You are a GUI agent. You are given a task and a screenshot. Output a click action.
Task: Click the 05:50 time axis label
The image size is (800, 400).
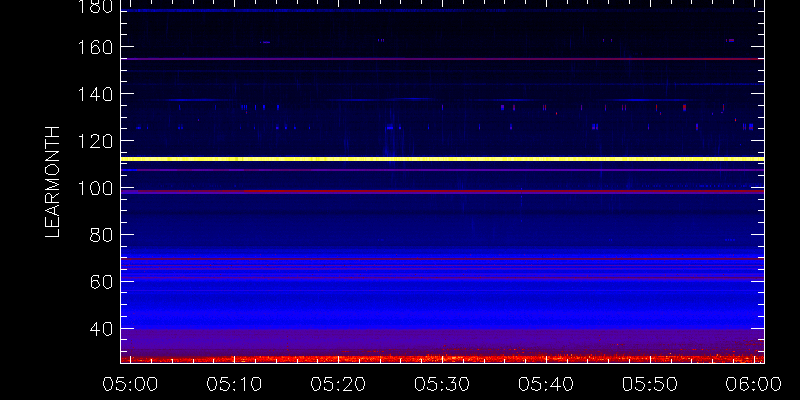[x=651, y=384]
